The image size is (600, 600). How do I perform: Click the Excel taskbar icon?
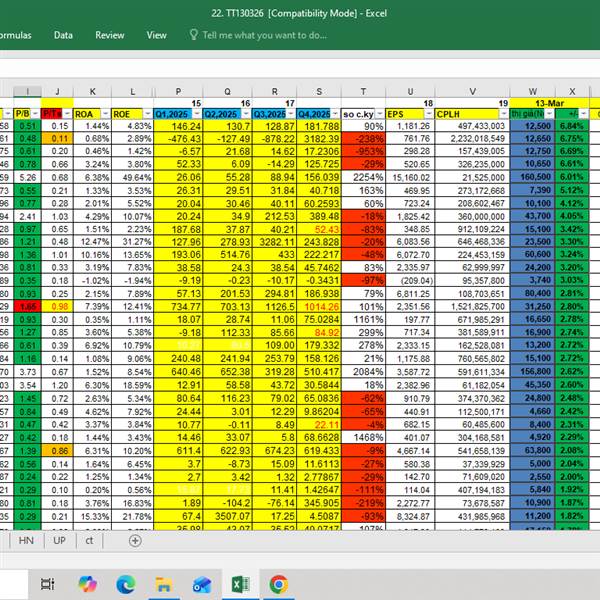(240, 585)
